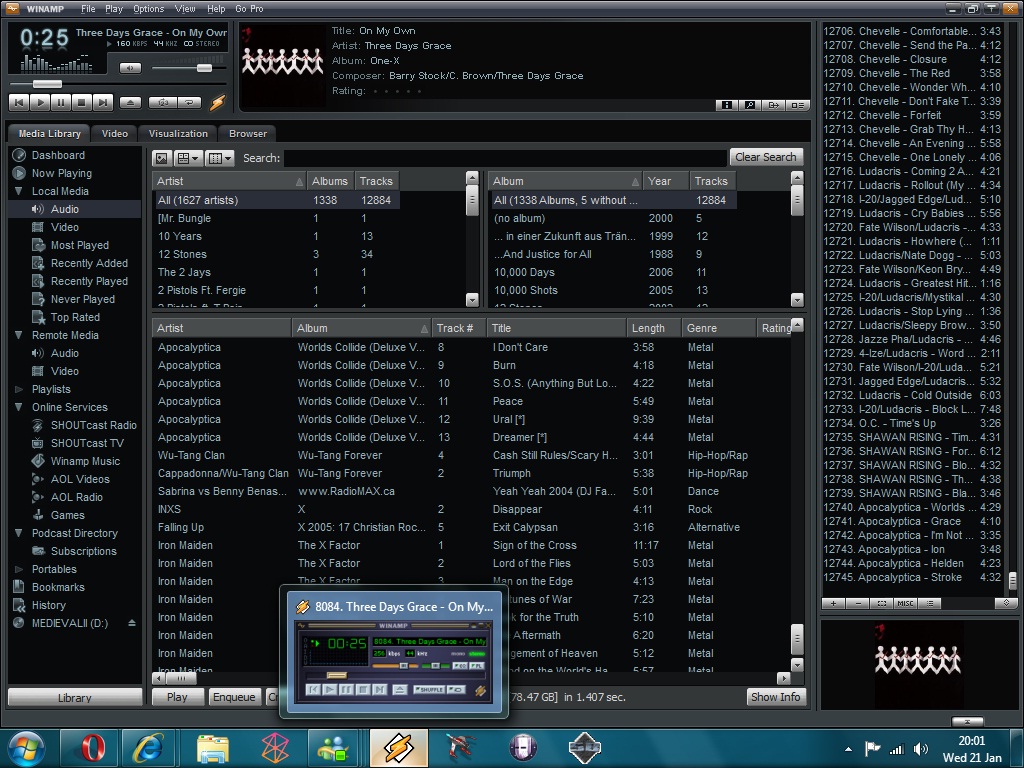The height and width of the screenshot is (768, 1024).
Task: Switch to the Video tab
Action: pyautogui.click(x=115, y=133)
